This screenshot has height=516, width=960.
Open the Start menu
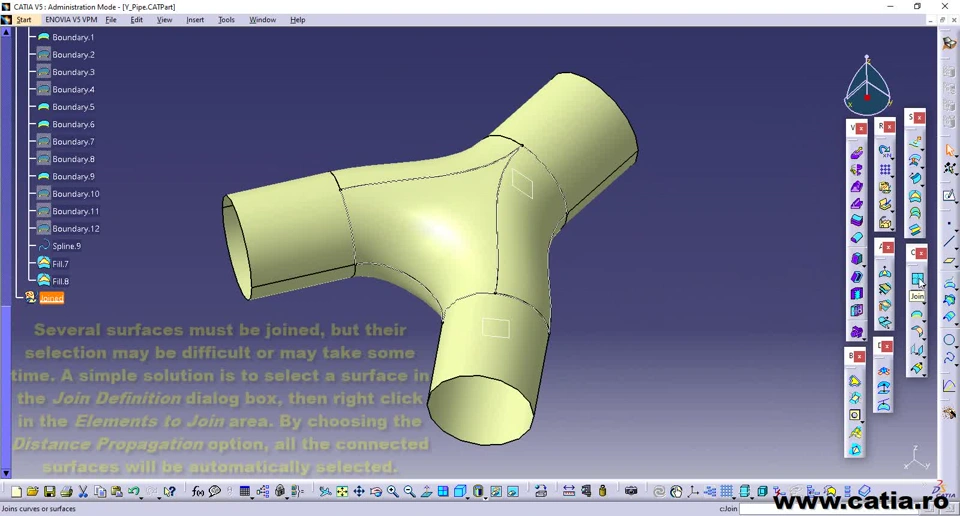point(24,20)
